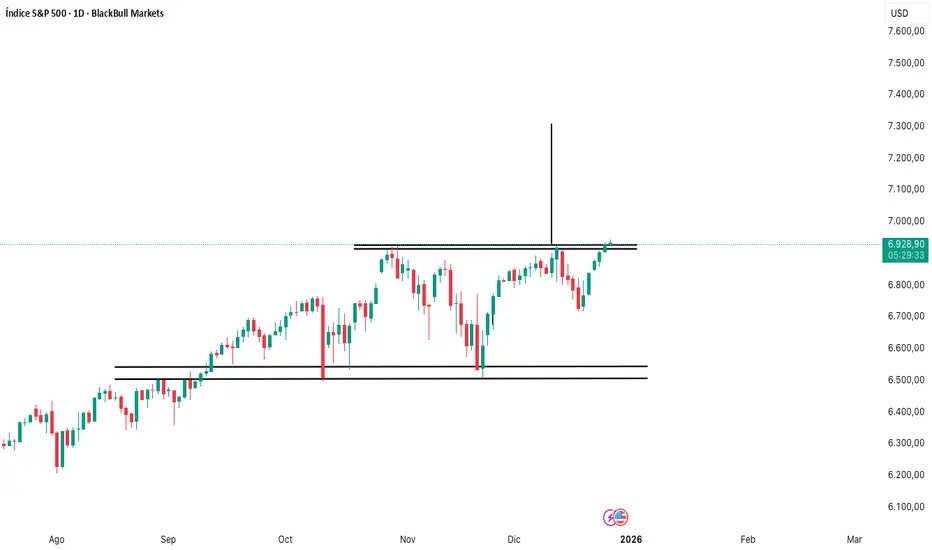Open the USD currency selector

click(x=899, y=13)
